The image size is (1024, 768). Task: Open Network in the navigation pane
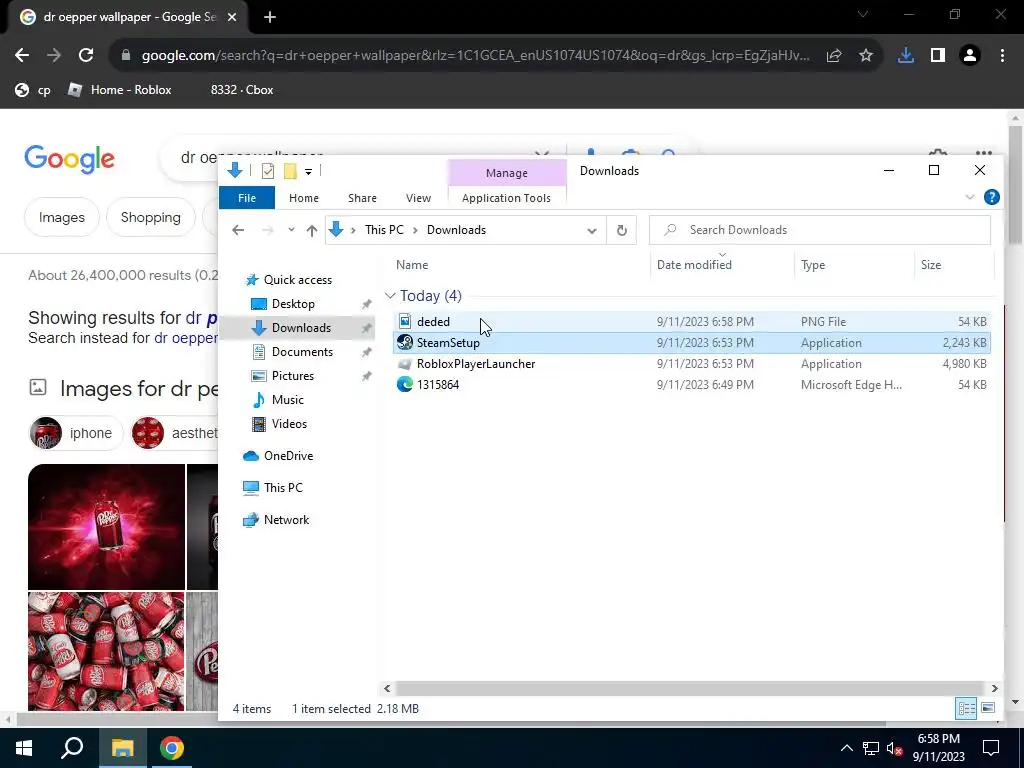(286, 520)
